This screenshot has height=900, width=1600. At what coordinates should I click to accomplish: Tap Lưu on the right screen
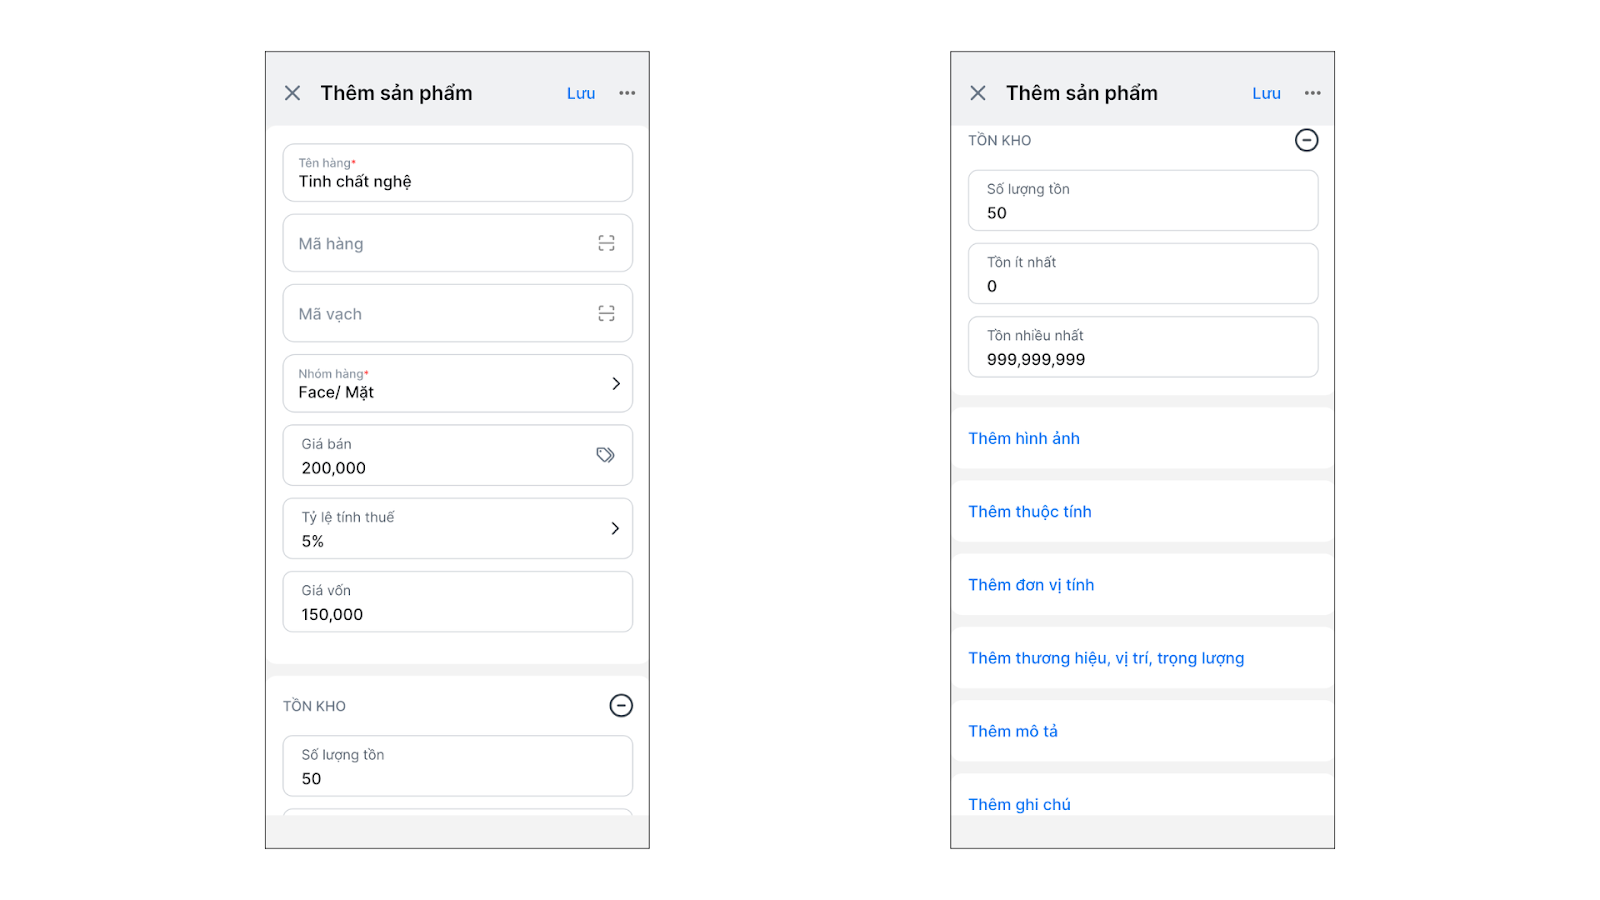(x=1266, y=93)
